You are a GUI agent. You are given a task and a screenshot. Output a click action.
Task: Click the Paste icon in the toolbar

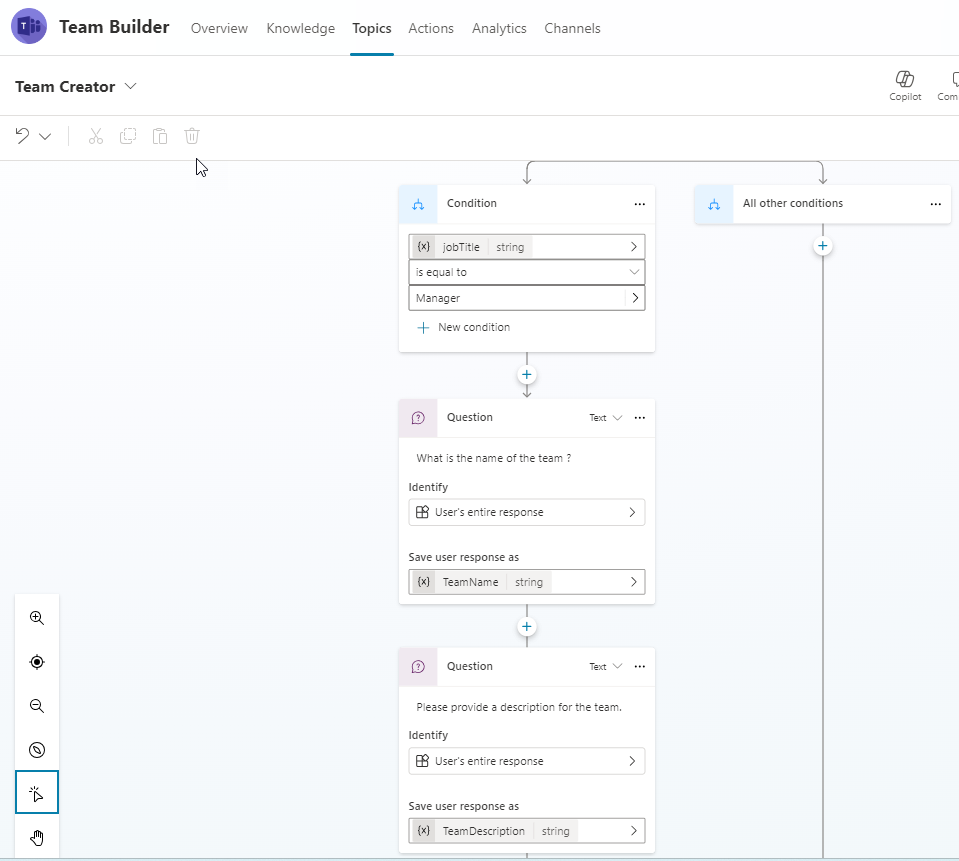click(159, 136)
